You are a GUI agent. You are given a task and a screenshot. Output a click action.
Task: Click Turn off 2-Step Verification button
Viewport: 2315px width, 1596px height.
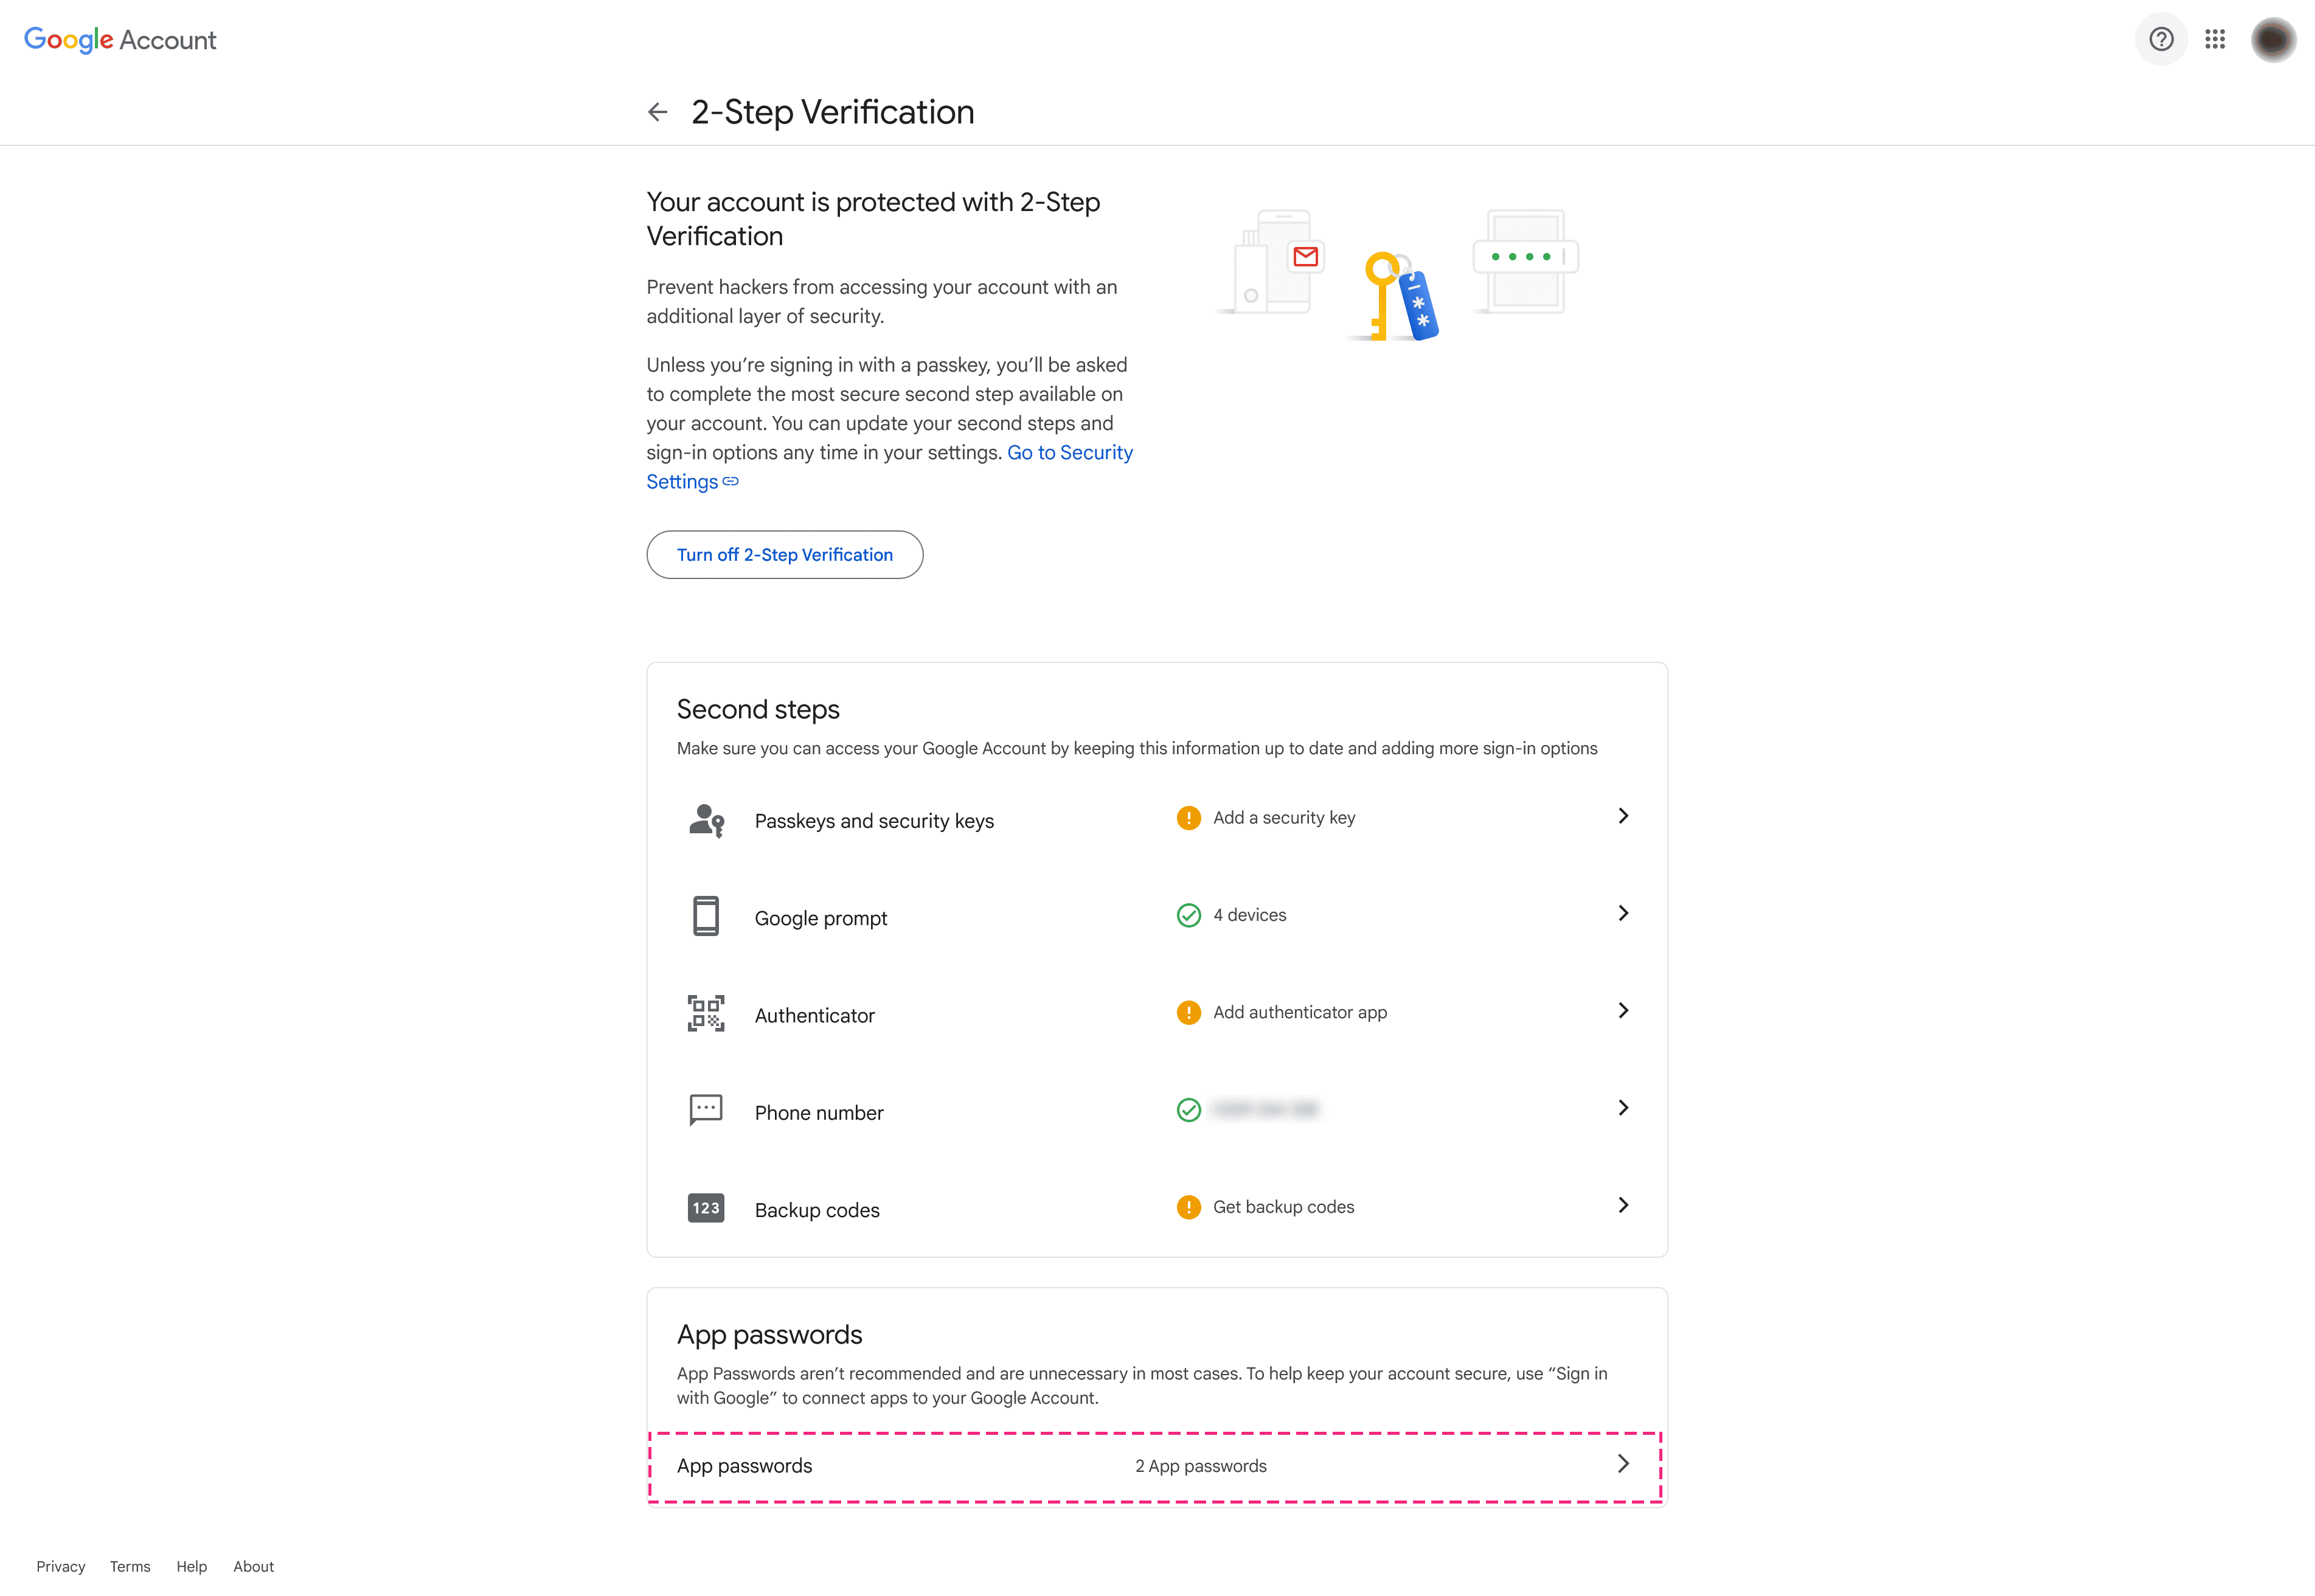[x=785, y=555]
